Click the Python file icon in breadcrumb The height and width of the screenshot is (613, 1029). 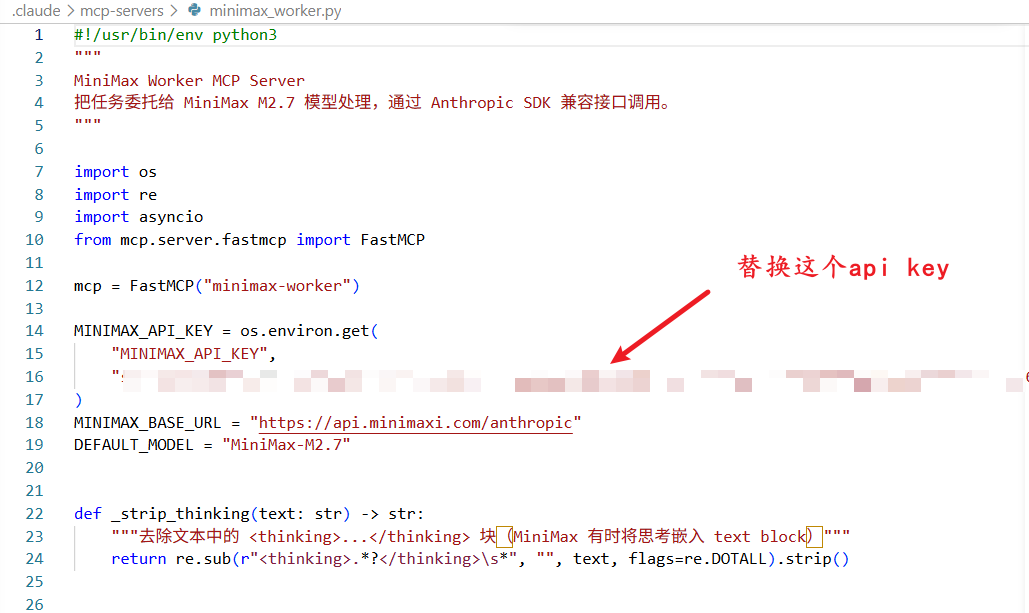click(x=194, y=10)
